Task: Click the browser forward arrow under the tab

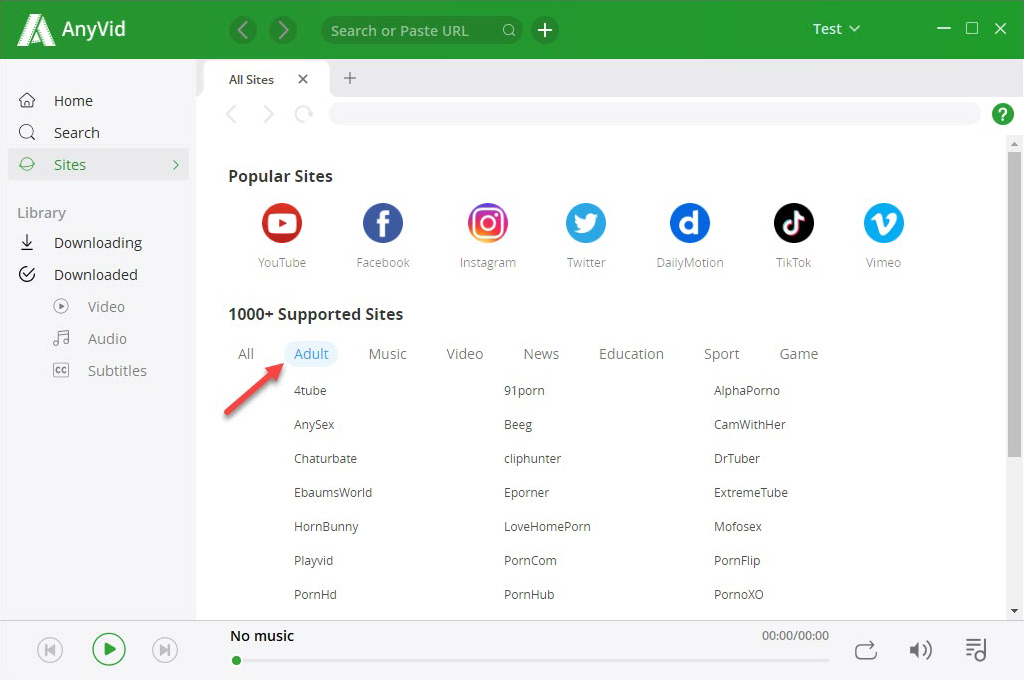Action: (268, 114)
